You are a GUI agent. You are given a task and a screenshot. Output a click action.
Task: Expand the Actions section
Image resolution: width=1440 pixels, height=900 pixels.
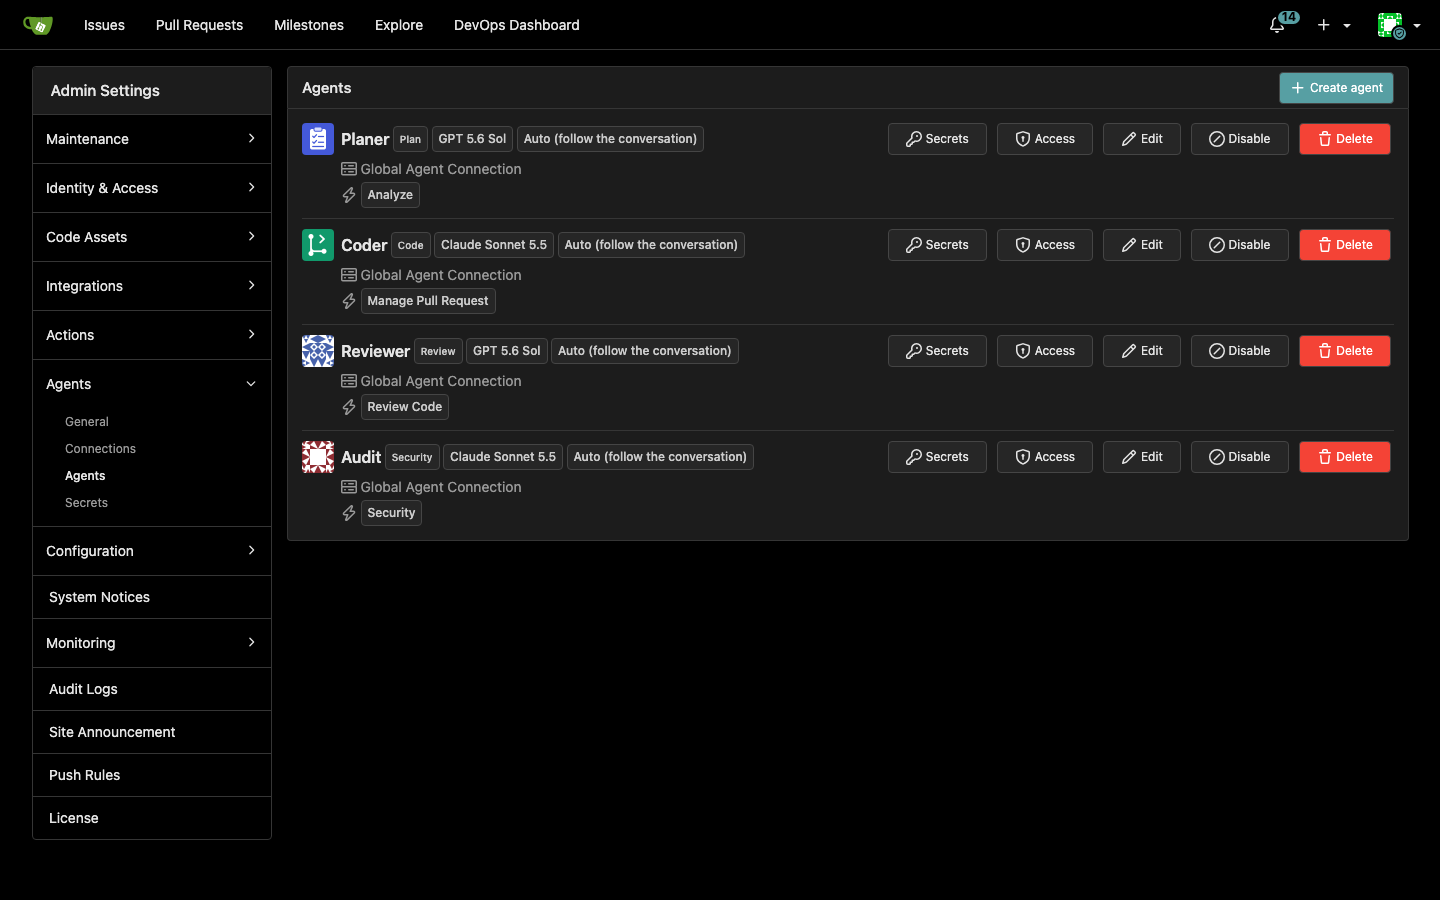coord(152,335)
